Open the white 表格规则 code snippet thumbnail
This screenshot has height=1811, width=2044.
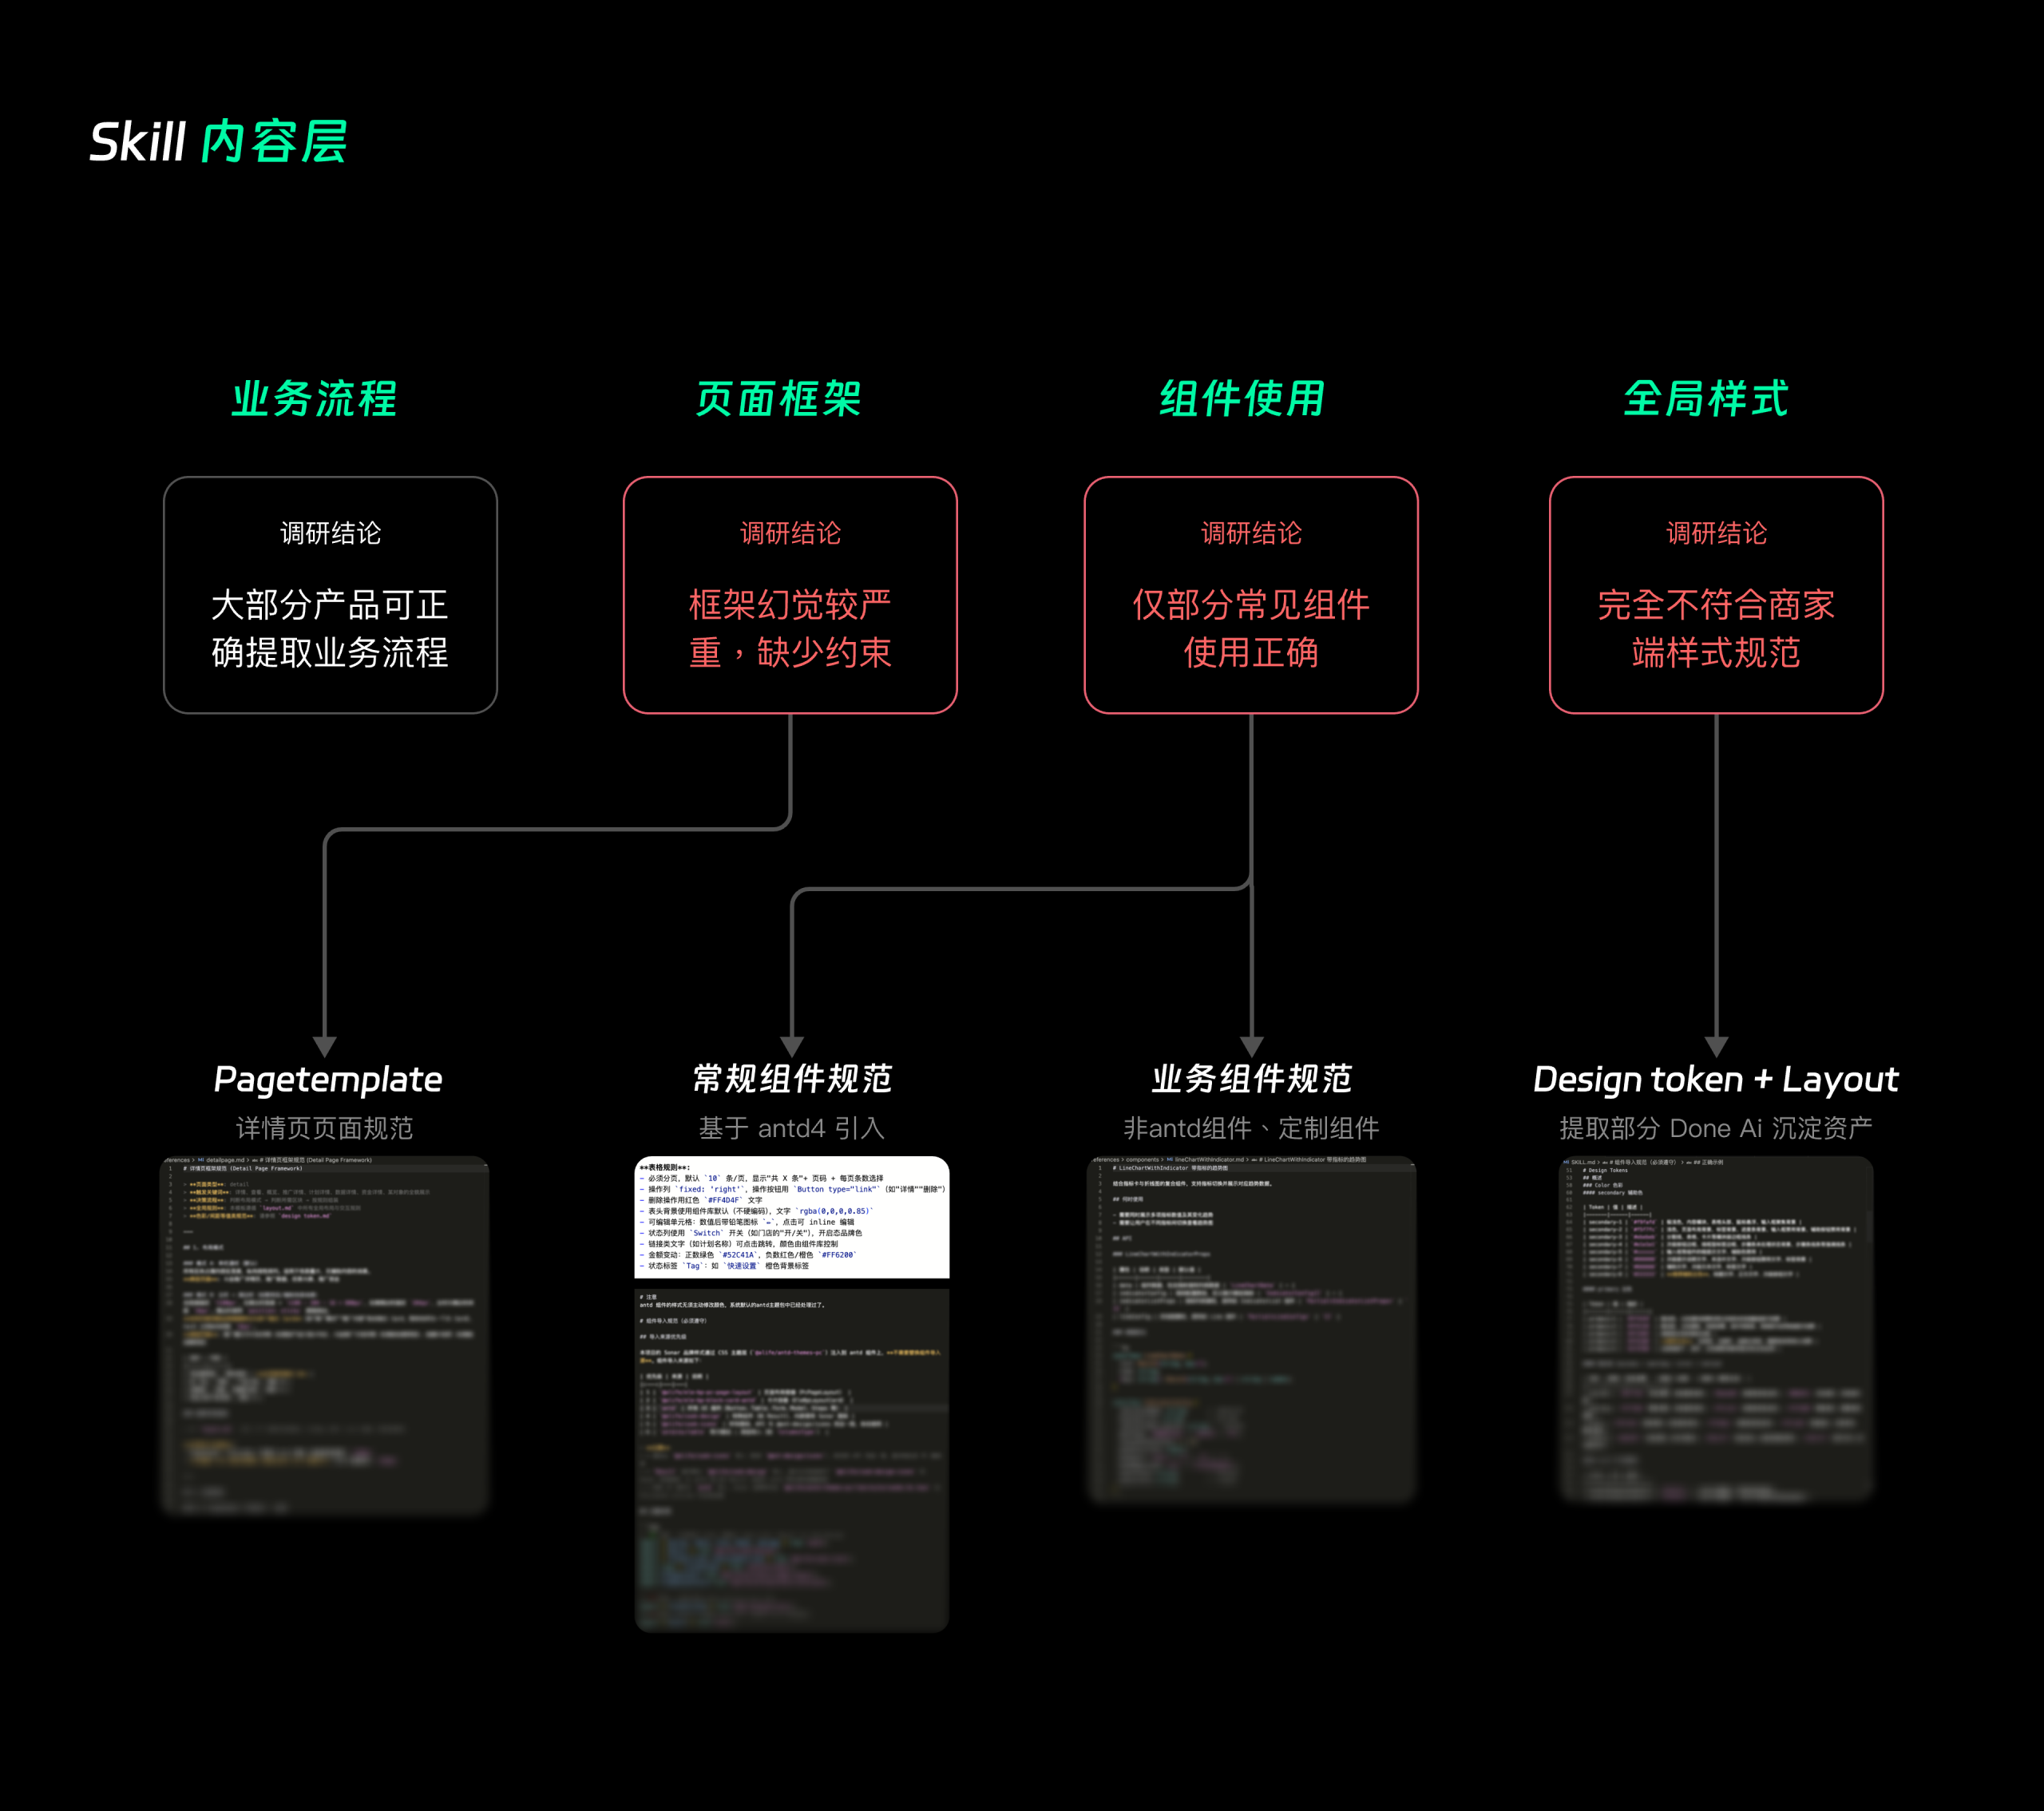pyautogui.click(x=792, y=1217)
